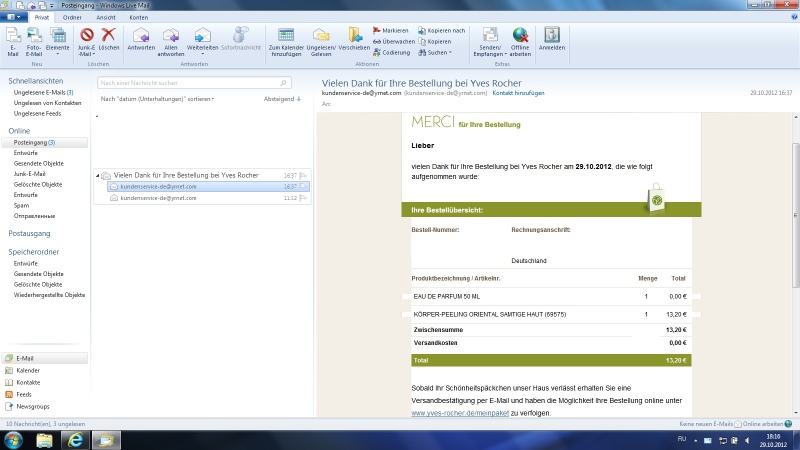Open Help with the question mark icon

(x=794, y=17)
